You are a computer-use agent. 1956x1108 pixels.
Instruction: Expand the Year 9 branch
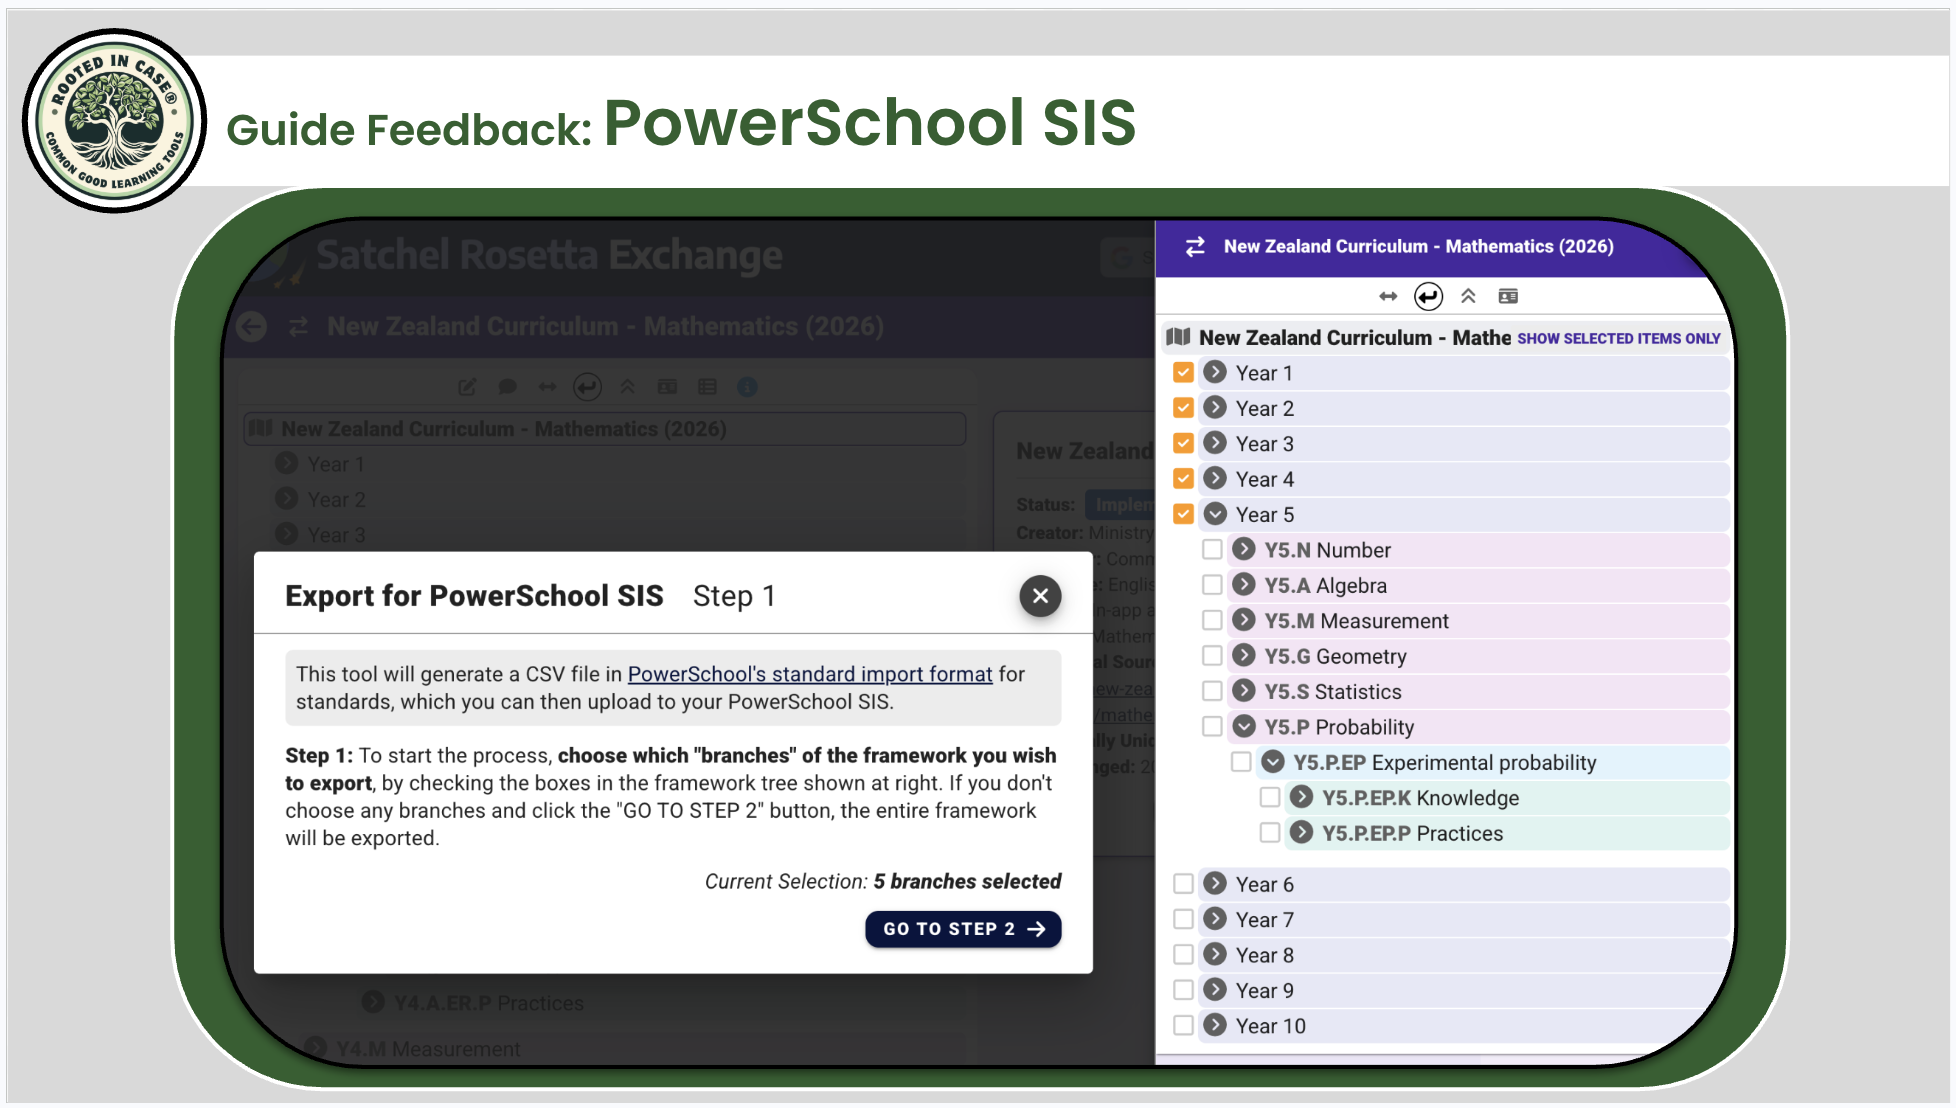1215,990
